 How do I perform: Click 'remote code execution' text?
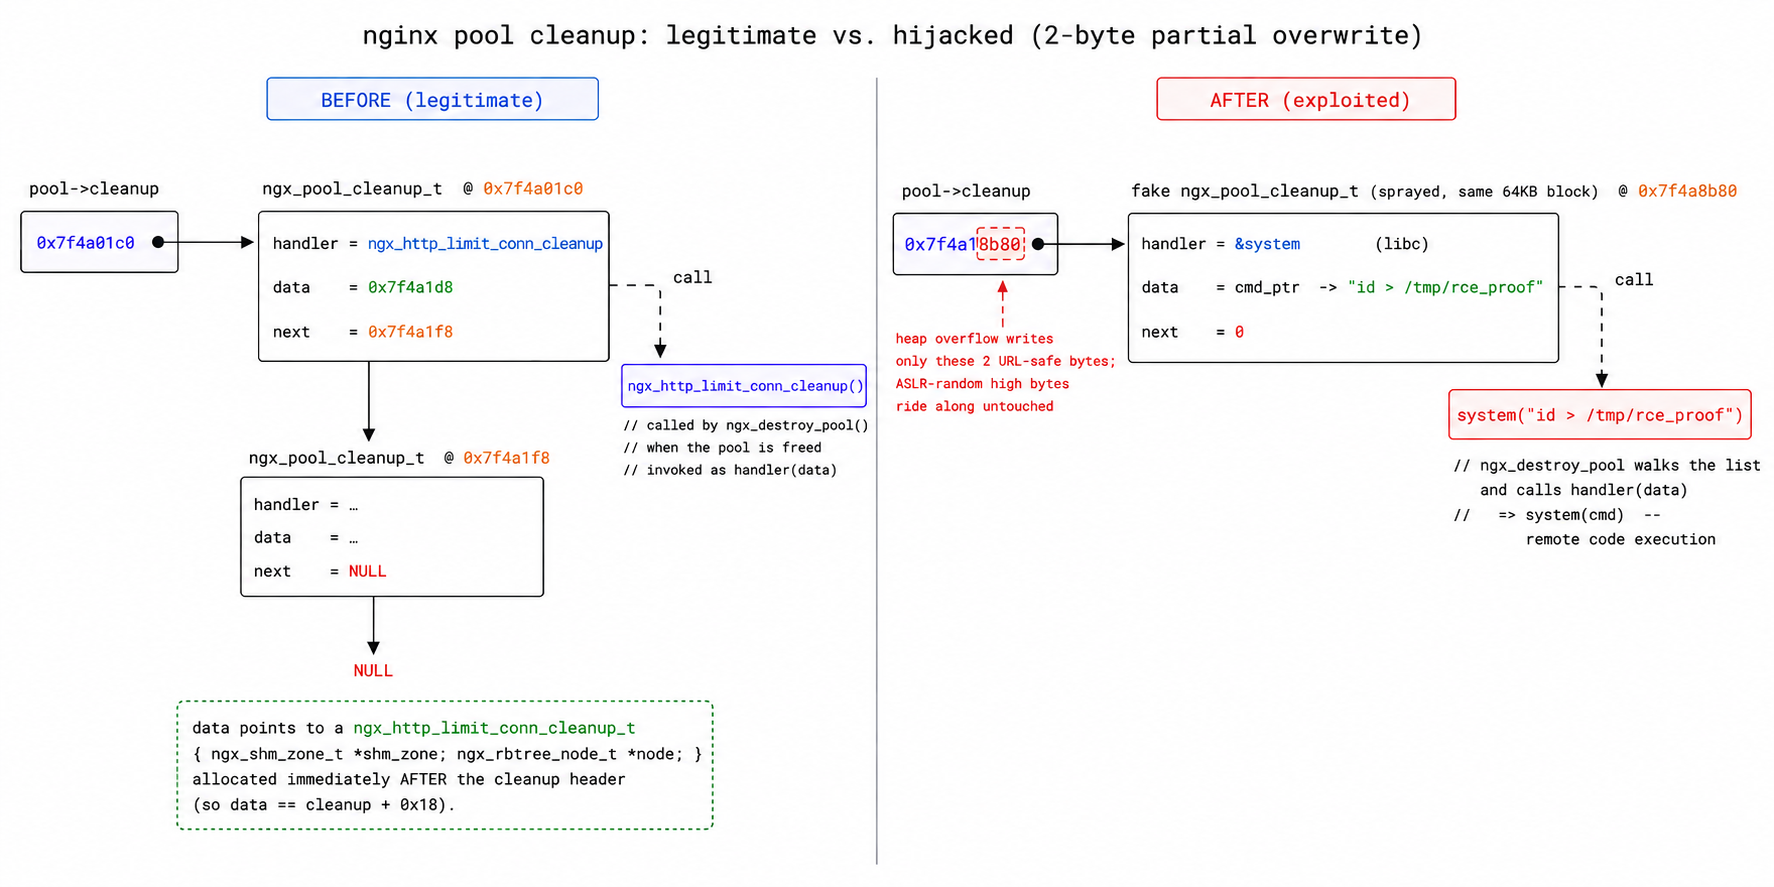1621,539
